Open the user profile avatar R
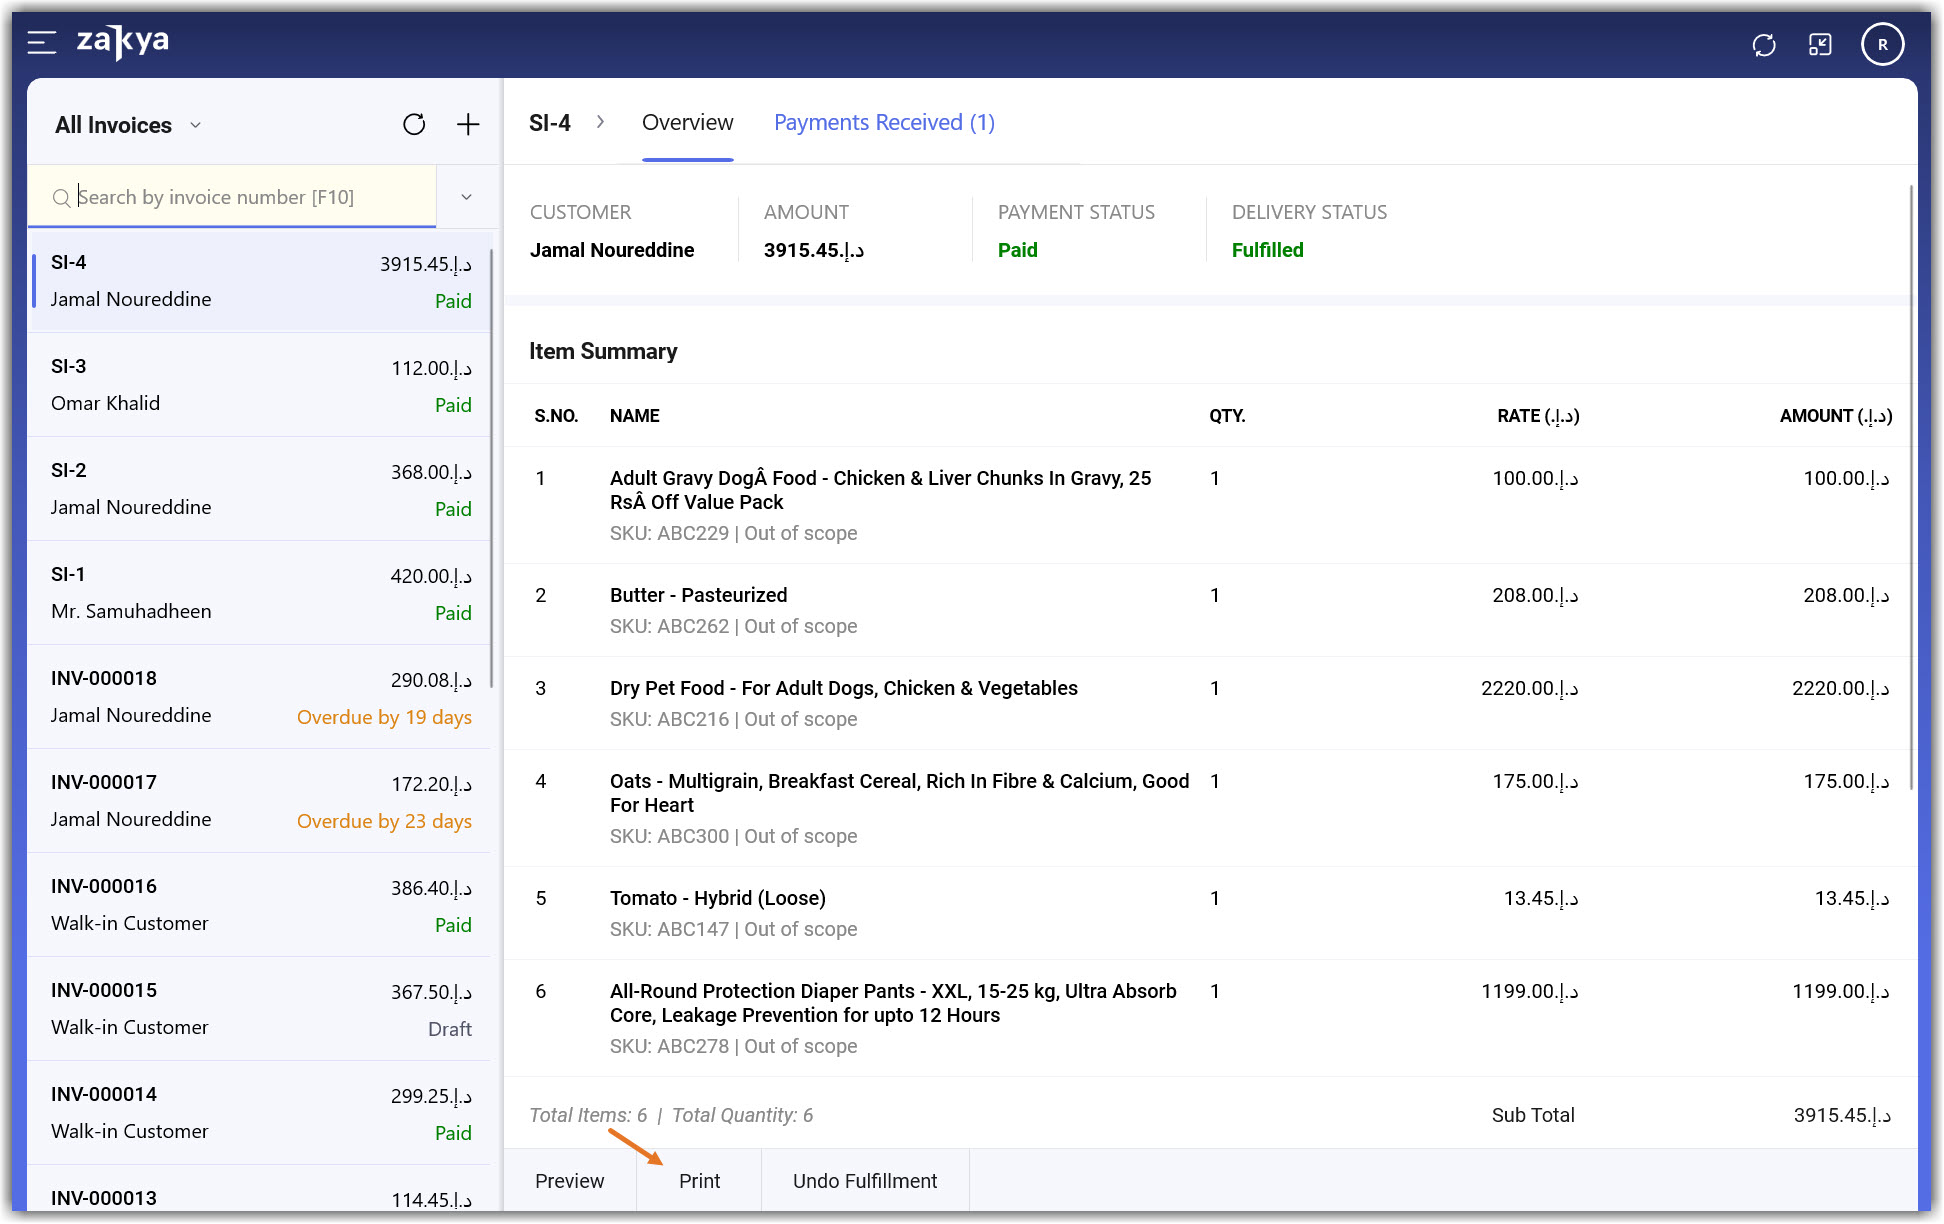Image resolution: width=1944 pixels, height=1224 pixels. click(x=1882, y=45)
